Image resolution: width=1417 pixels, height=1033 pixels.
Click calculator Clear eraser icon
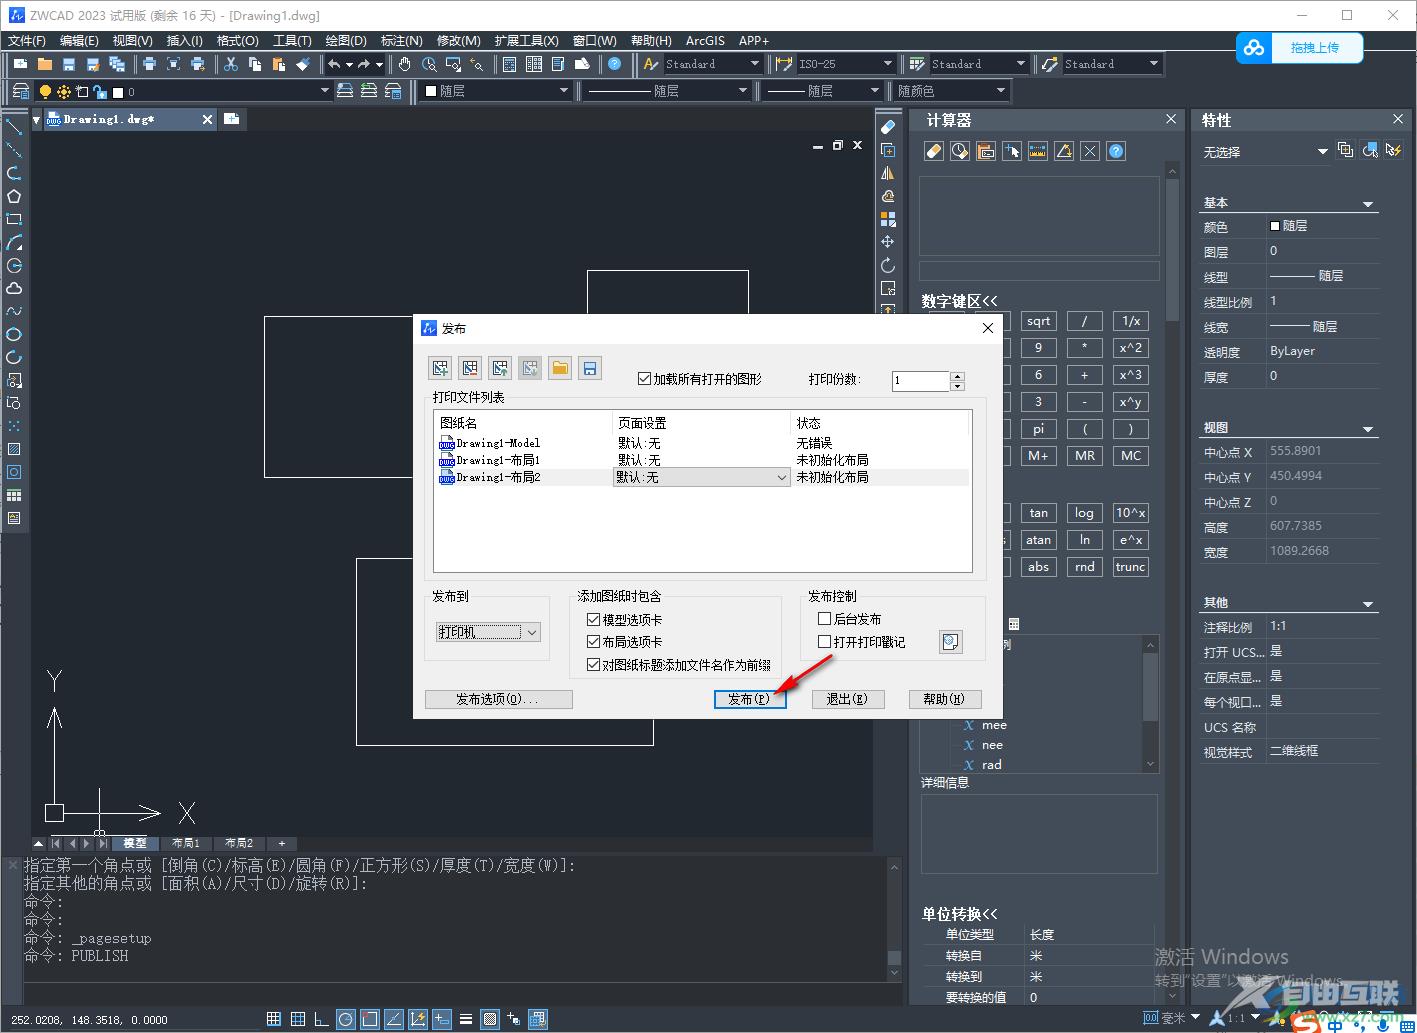tap(933, 151)
